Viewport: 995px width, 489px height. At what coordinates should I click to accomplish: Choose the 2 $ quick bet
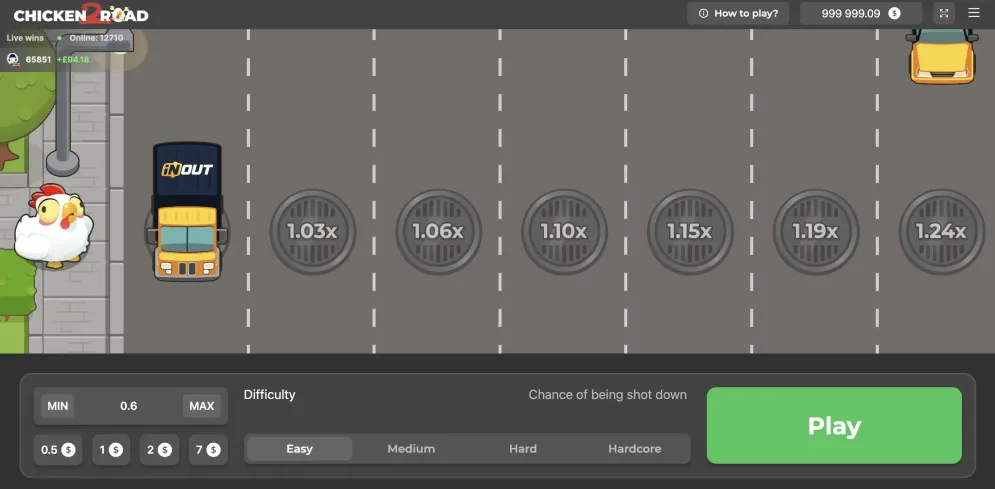(x=159, y=450)
